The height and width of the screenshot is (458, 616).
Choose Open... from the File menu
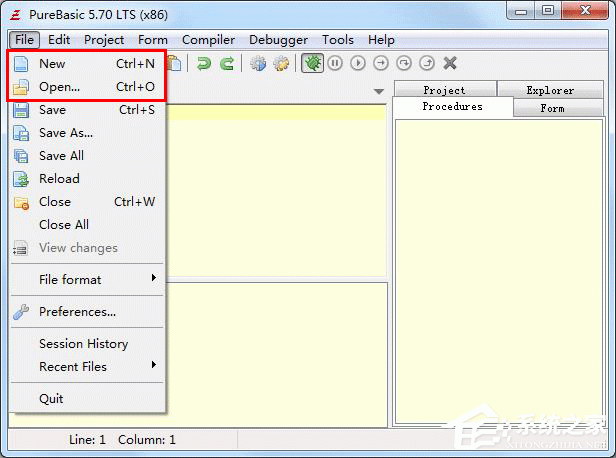click(x=87, y=87)
